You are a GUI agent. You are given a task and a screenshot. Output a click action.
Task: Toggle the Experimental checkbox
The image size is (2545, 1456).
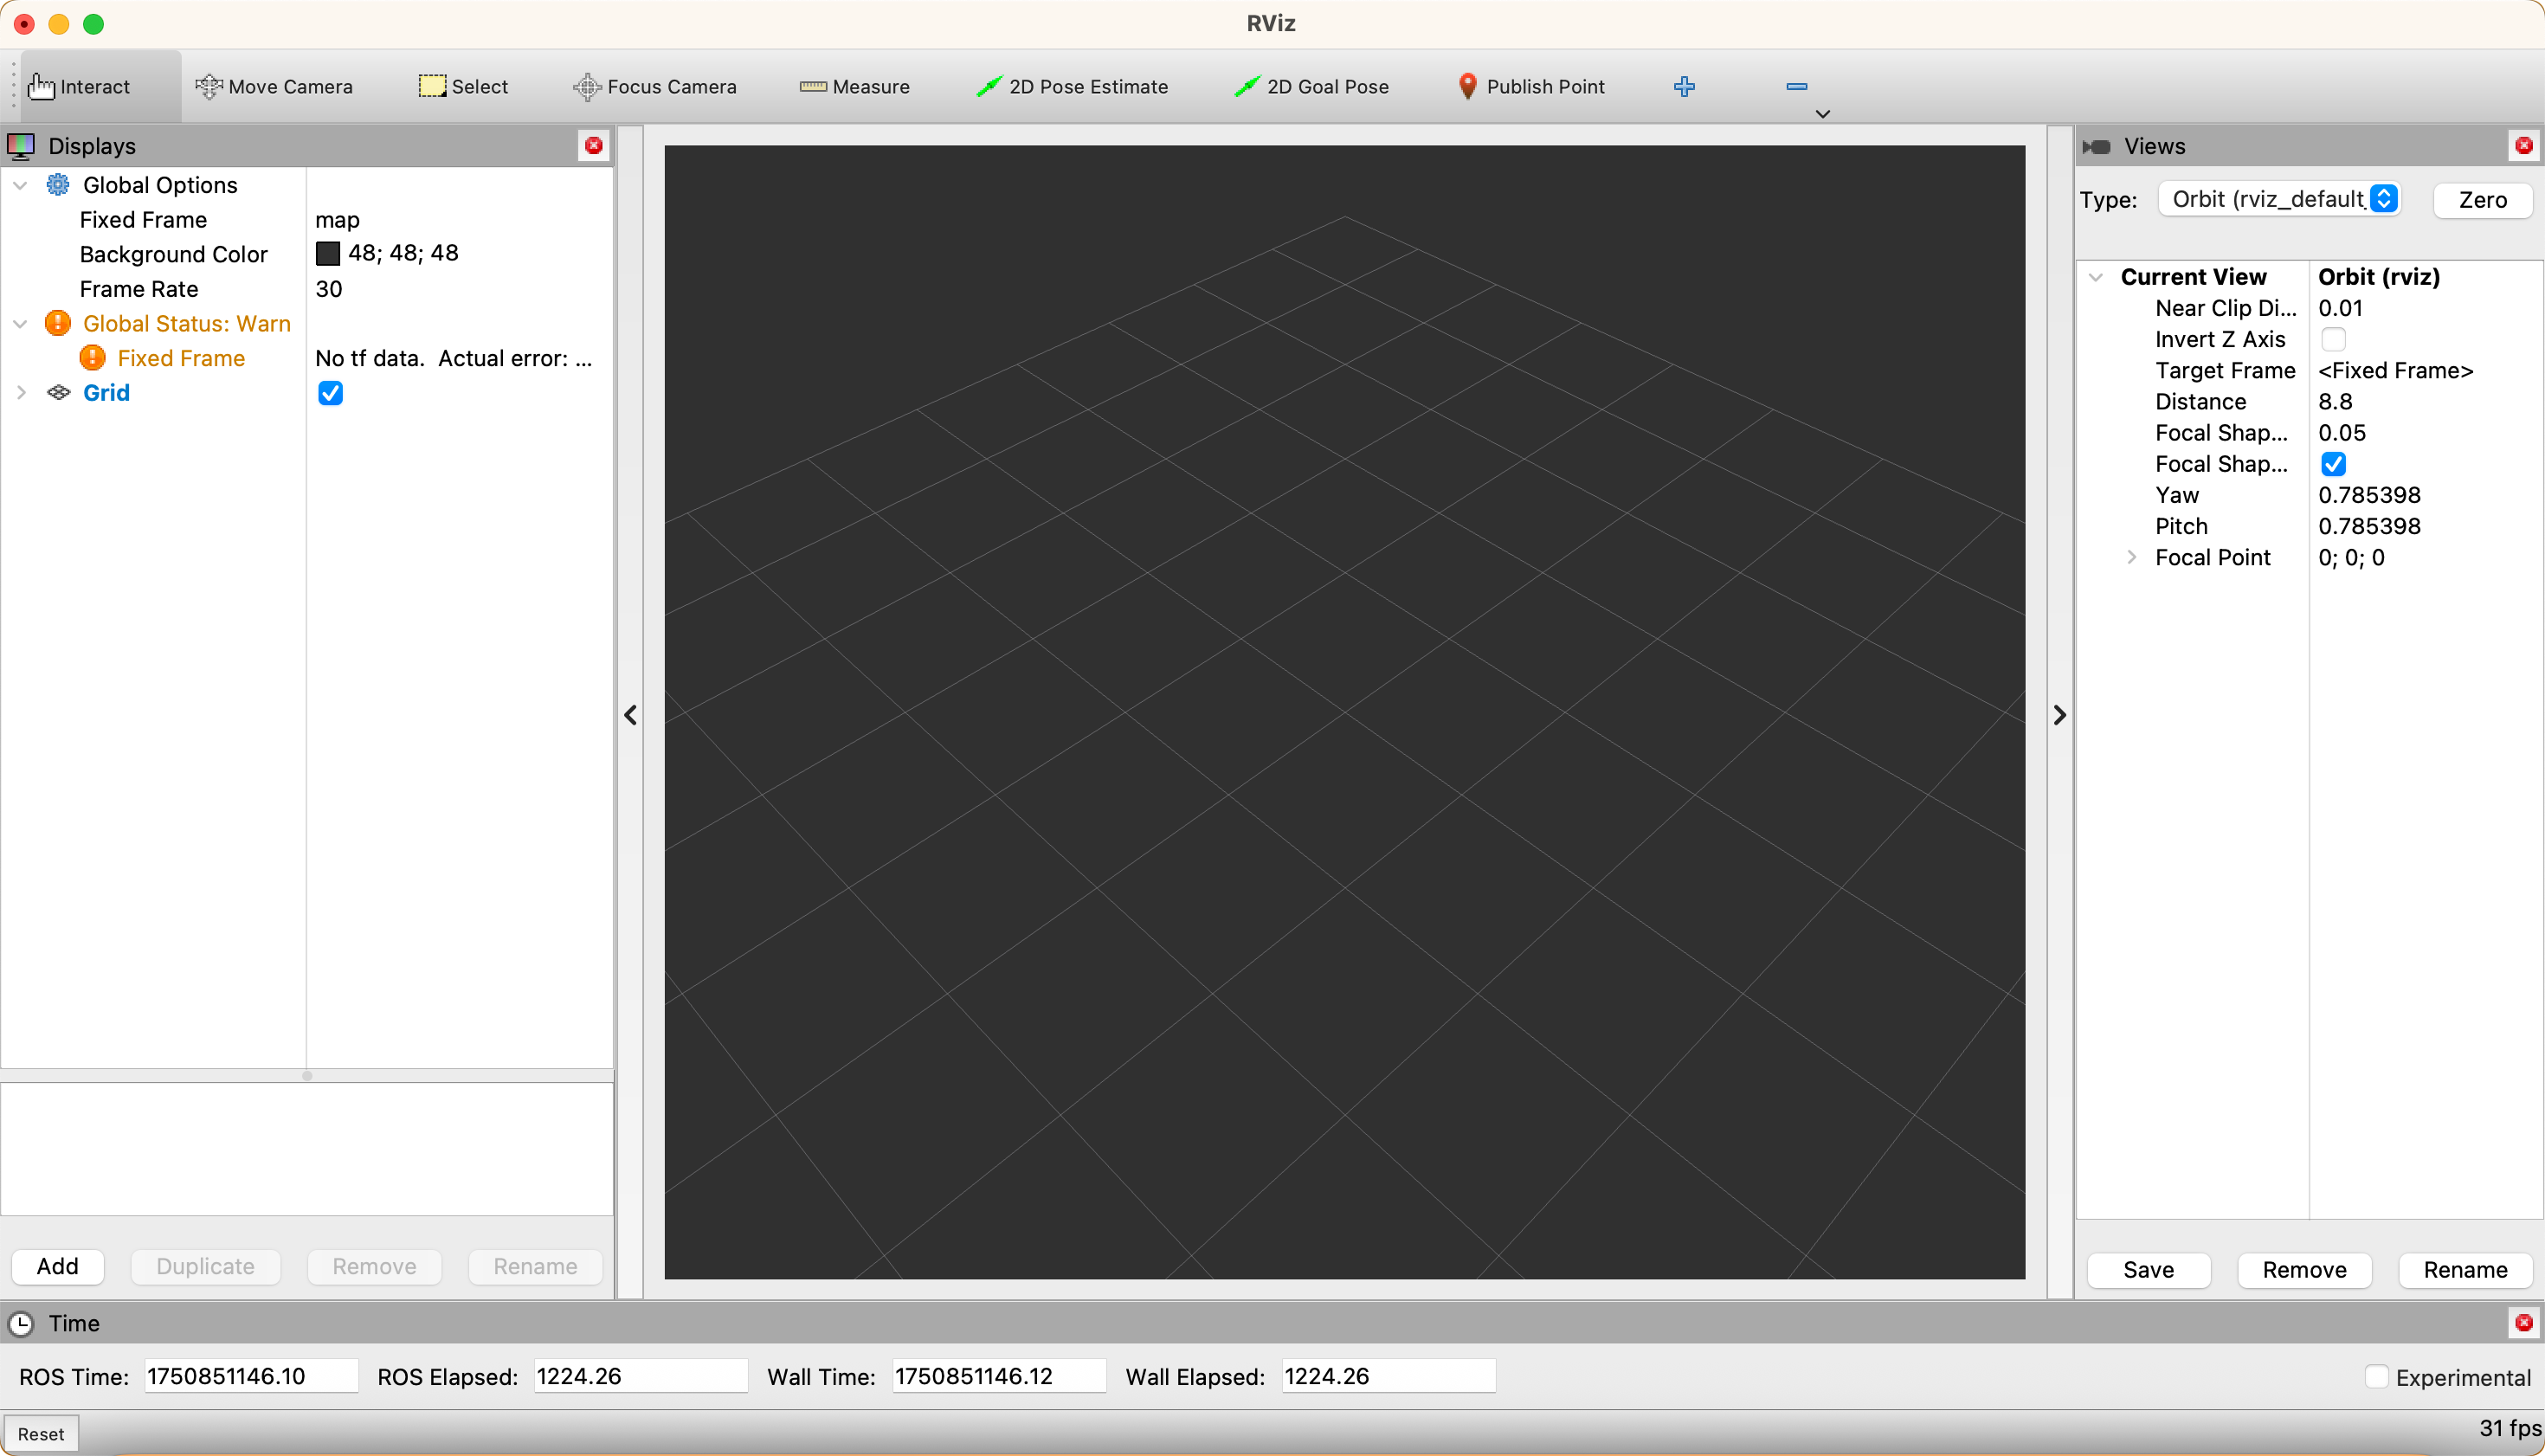coord(2376,1377)
